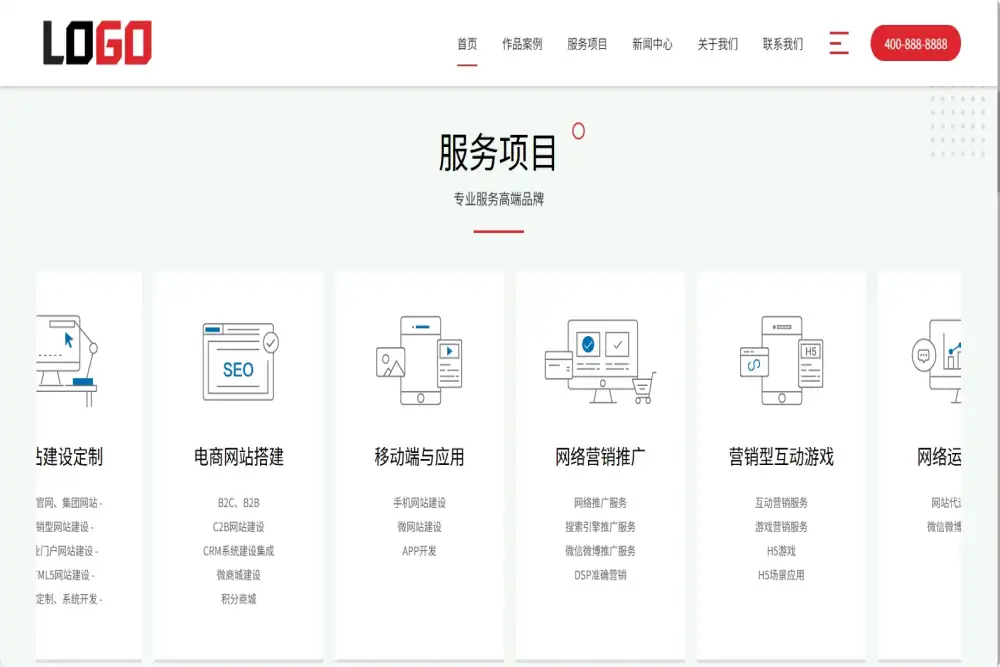This screenshot has height=667, width=1000.
Task: Open the red hamburger menu icon
Action: 838,43
